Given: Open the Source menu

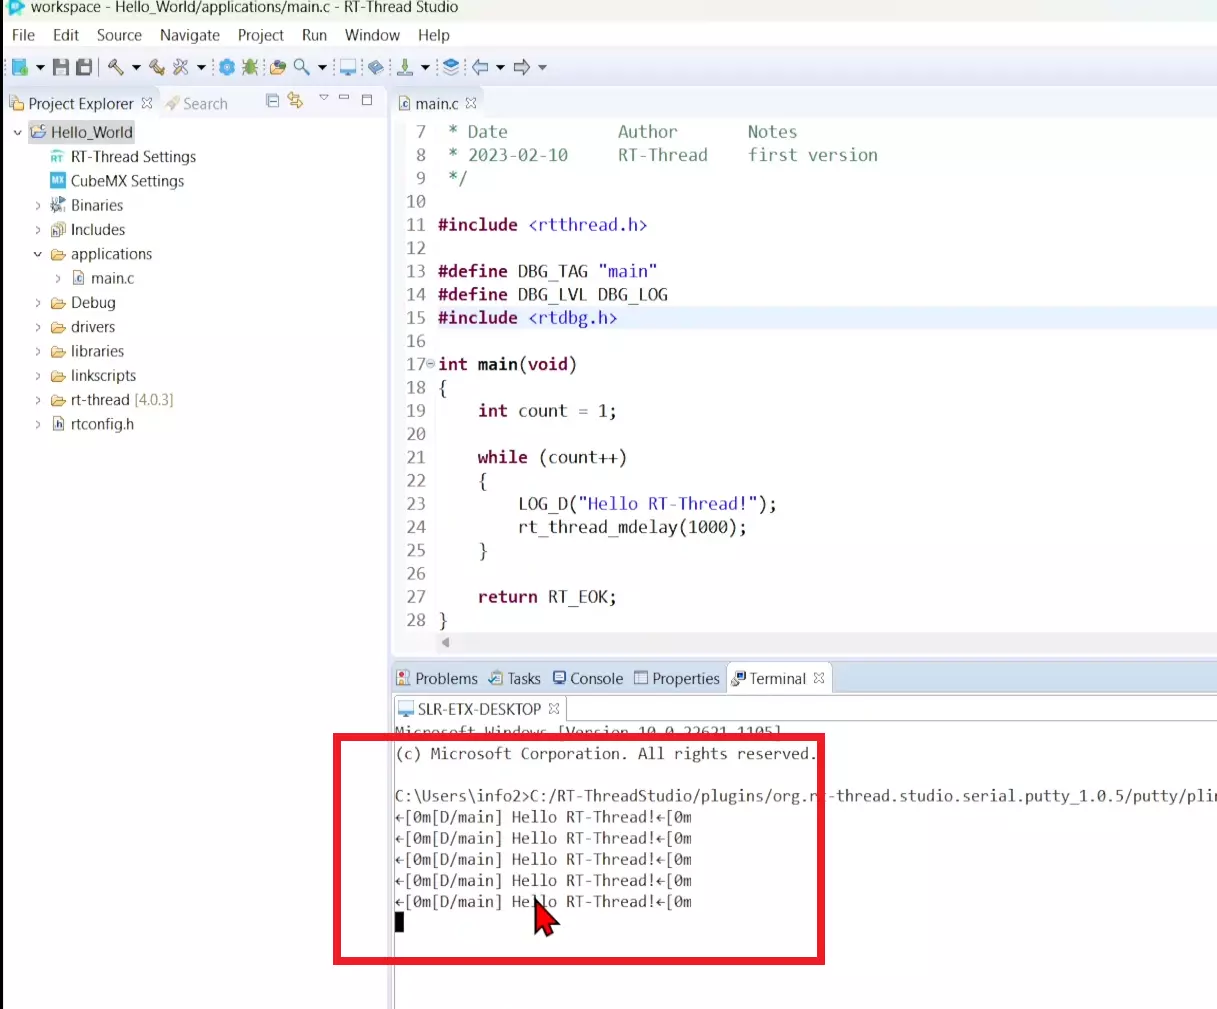Looking at the screenshot, I should [119, 35].
